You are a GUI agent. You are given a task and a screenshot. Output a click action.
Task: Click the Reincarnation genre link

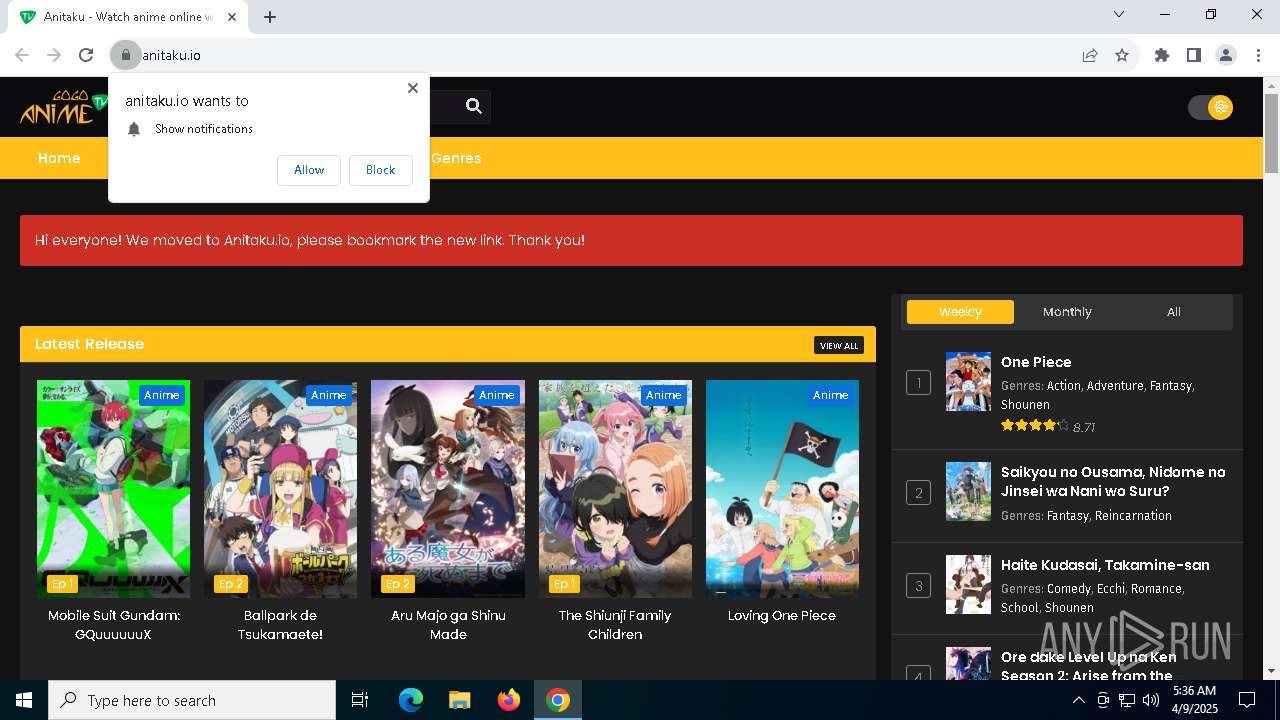pyautogui.click(x=1133, y=516)
